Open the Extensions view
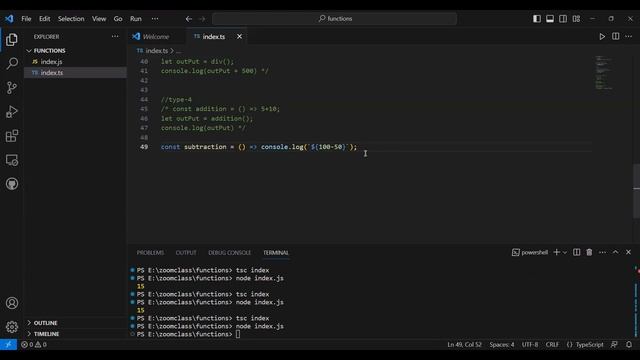This screenshot has height=360, width=640. tap(12, 136)
